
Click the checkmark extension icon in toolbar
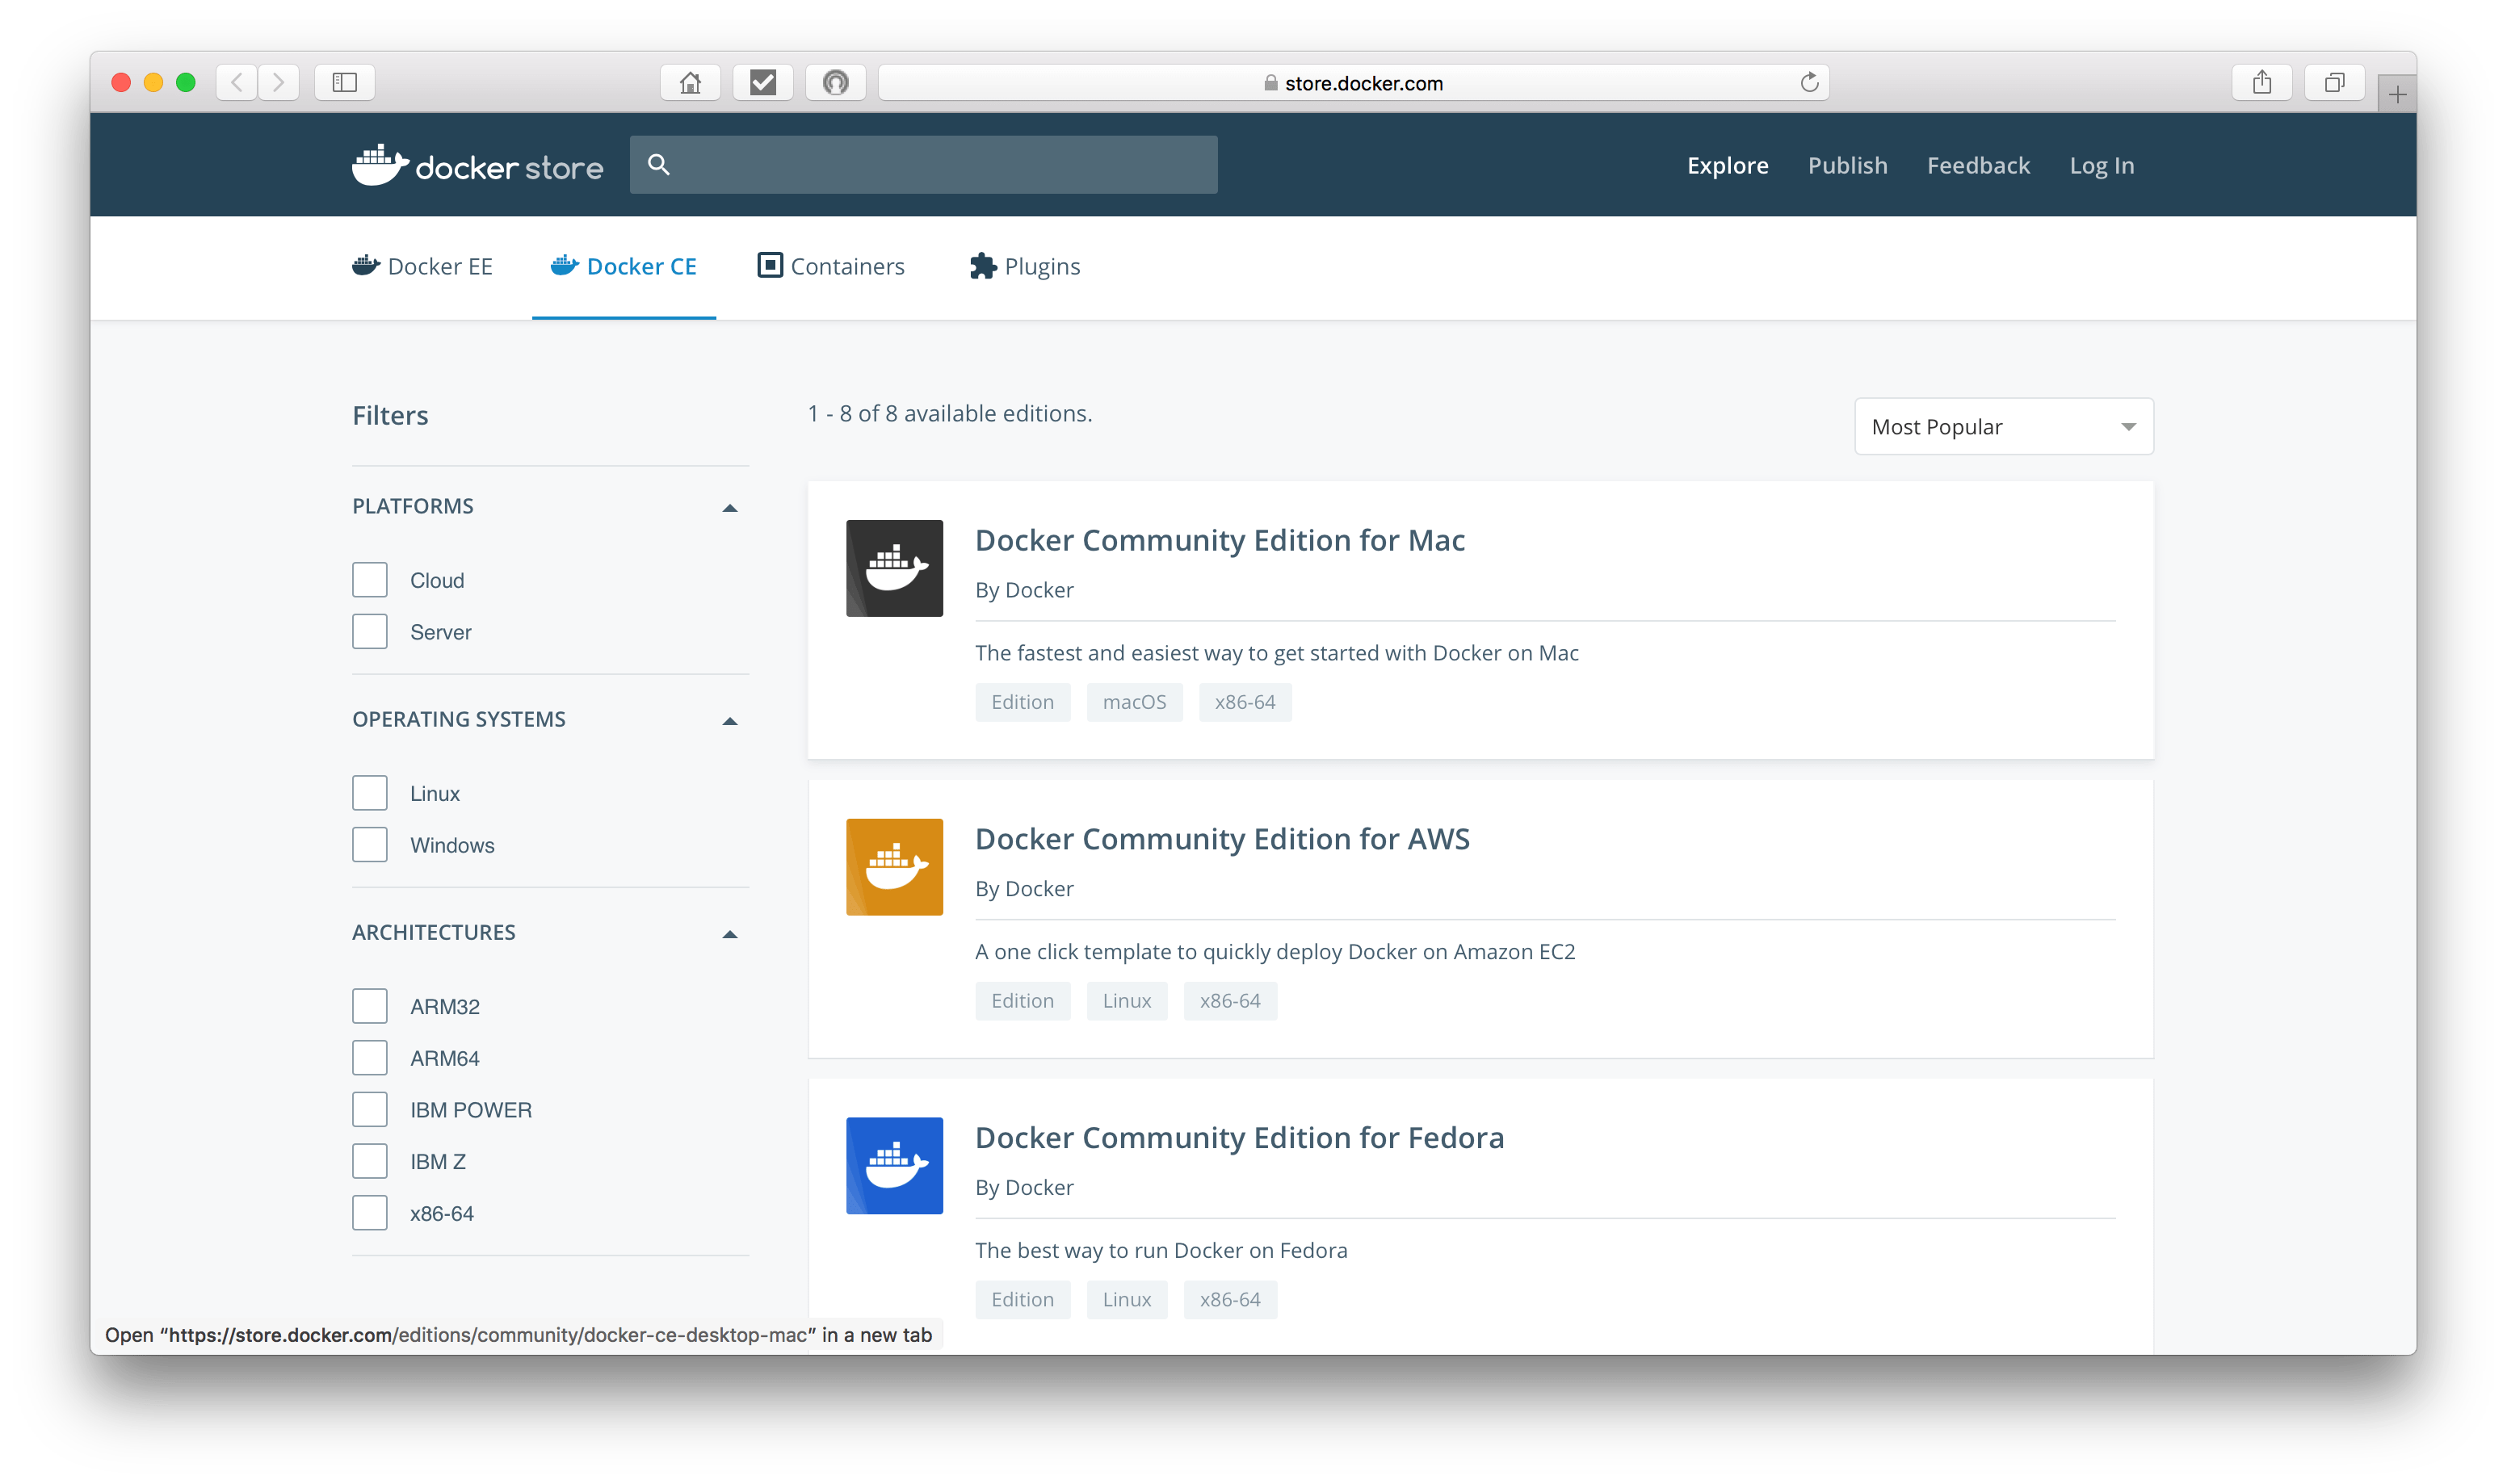(x=763, y=83)
